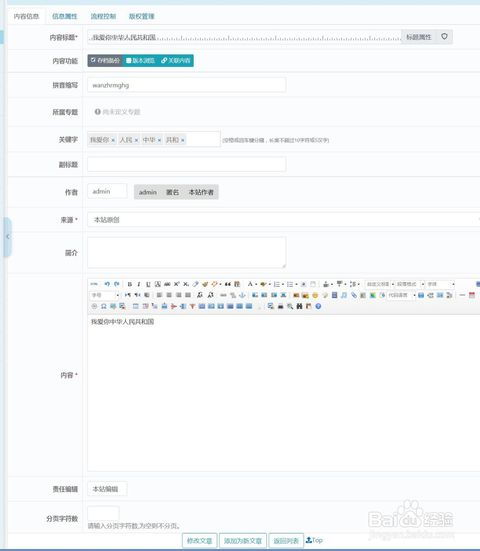The image size is (480, 551).
Task: Remove the 人民 keyword tag
Action: click(136, 140)
